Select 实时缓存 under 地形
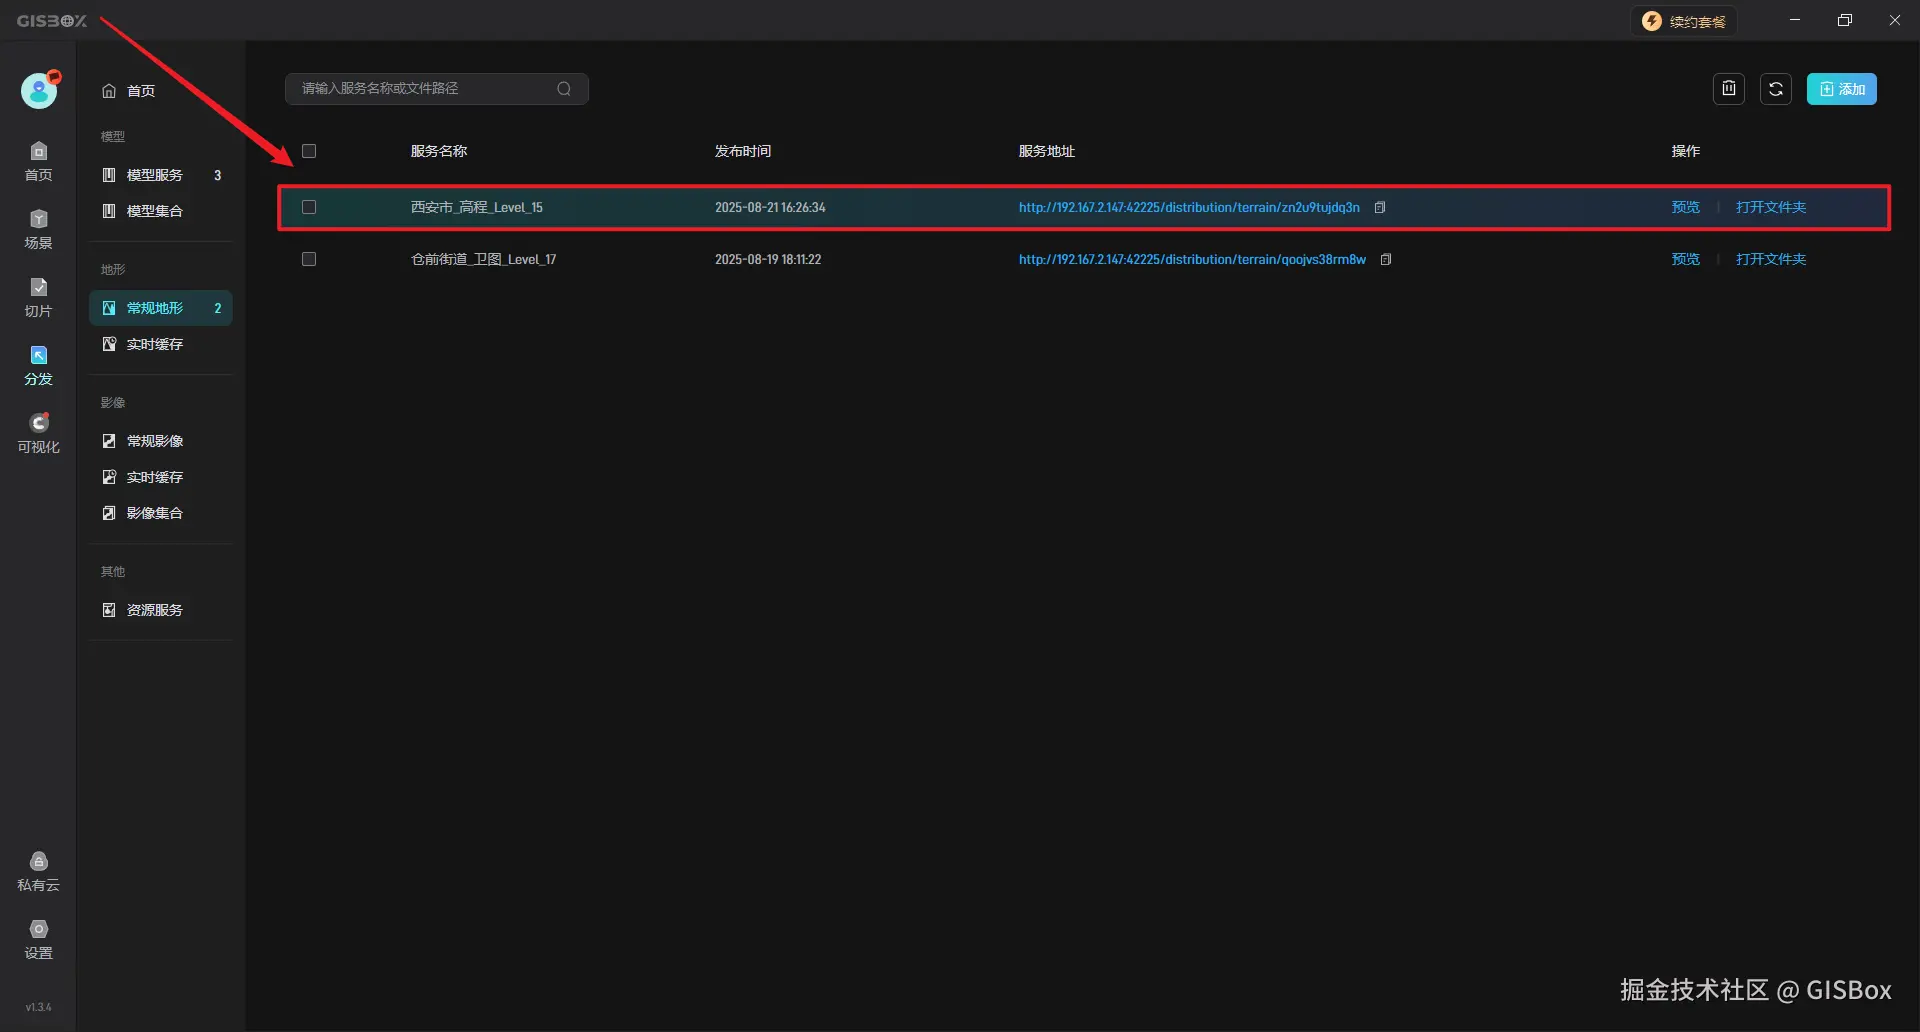This screenshot has width=1920, height=1032. (160, 344)
